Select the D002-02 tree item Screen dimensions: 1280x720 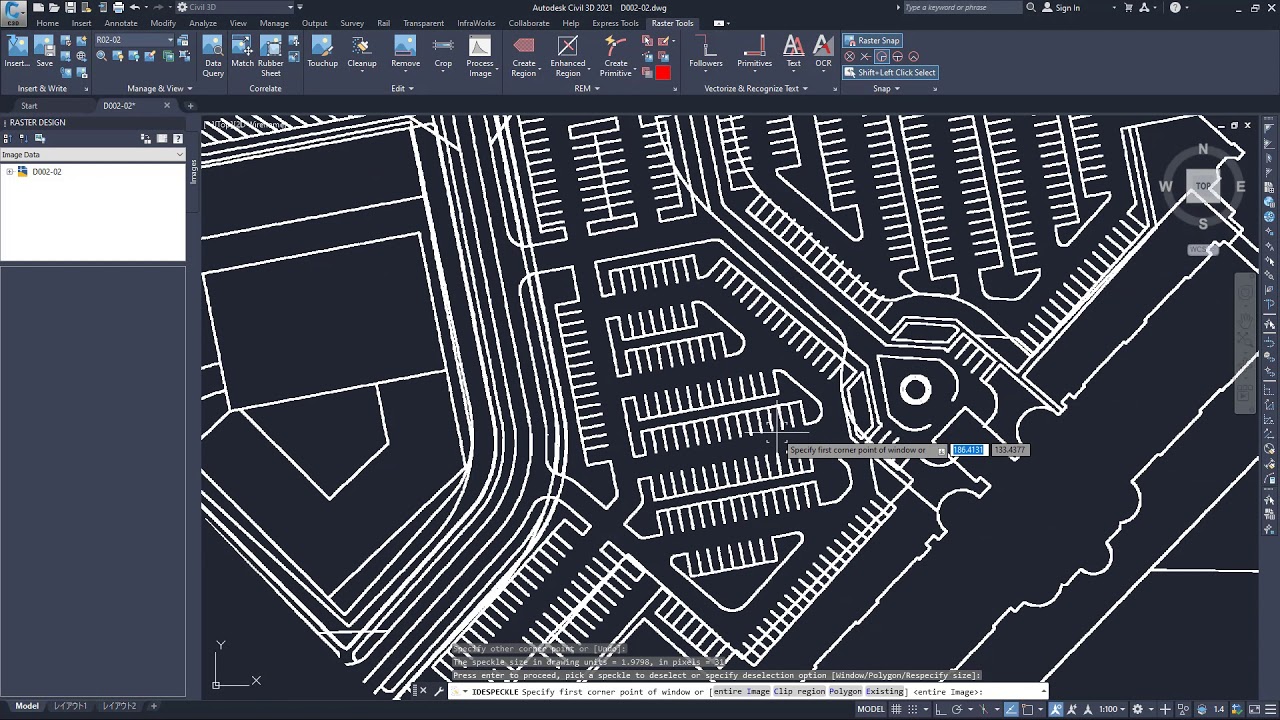[x=46, y=172]
